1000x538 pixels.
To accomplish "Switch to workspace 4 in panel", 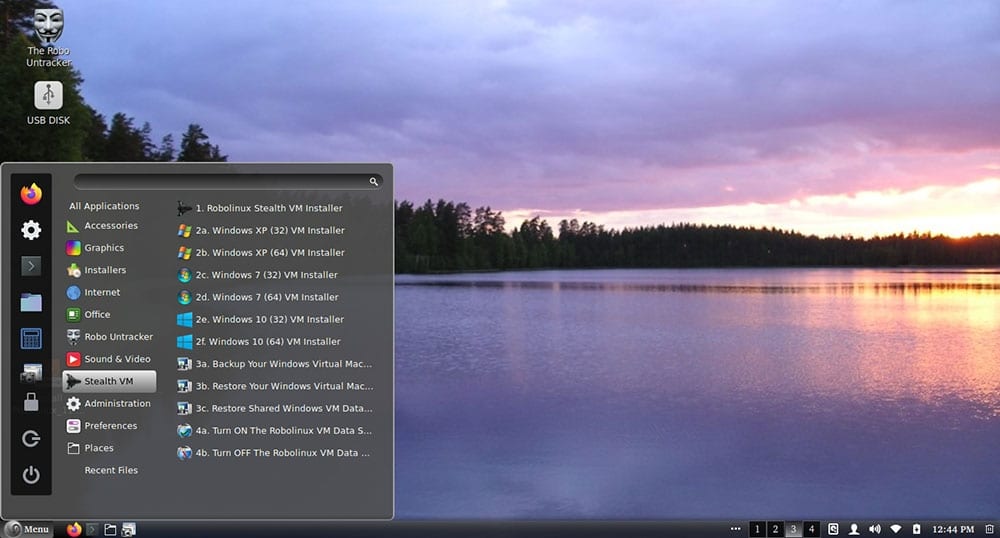I will pyautogui.click(x=811, y=529).
